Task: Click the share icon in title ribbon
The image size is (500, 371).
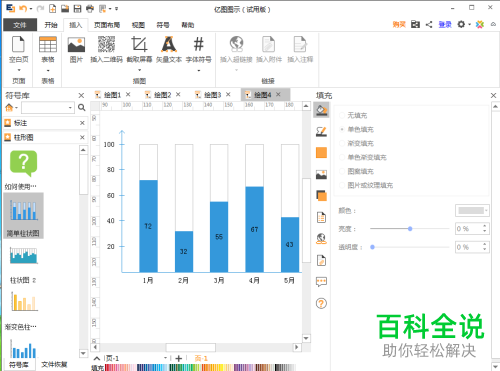Action: [x=429, y=24]
